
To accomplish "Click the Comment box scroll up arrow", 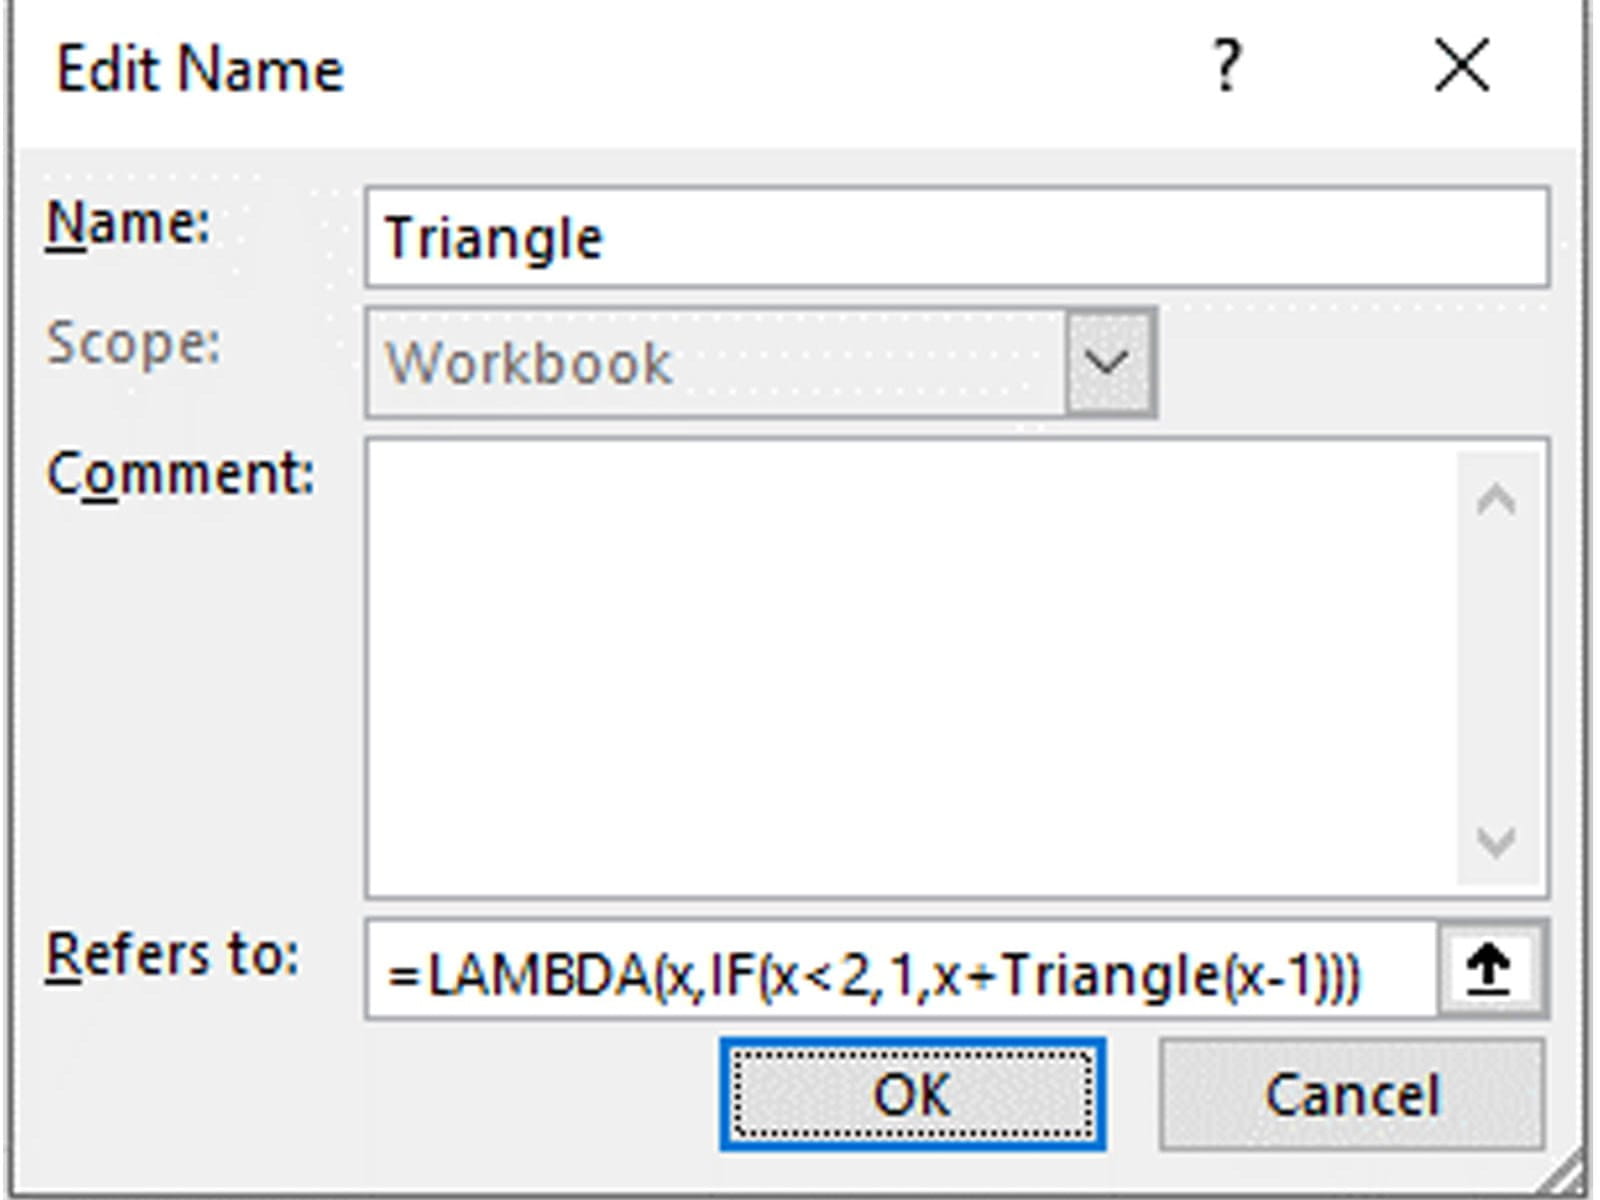I will 1496,499.
